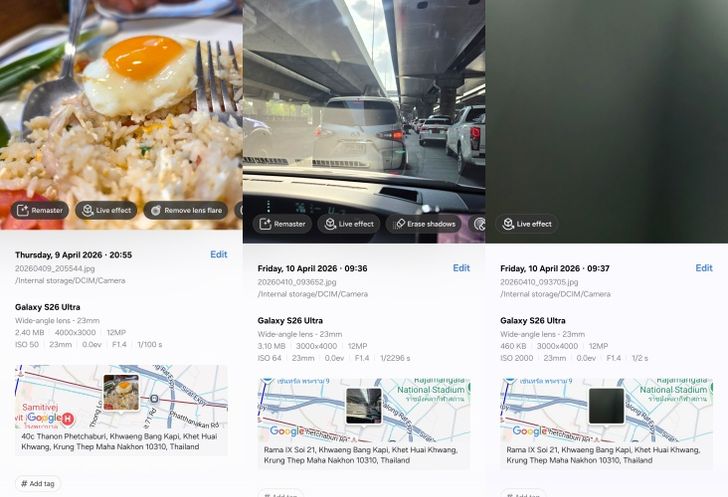This screenshot has height=497, width=728.
Task: Open dark photo thumbnail on the map
Action: point(606,406)
